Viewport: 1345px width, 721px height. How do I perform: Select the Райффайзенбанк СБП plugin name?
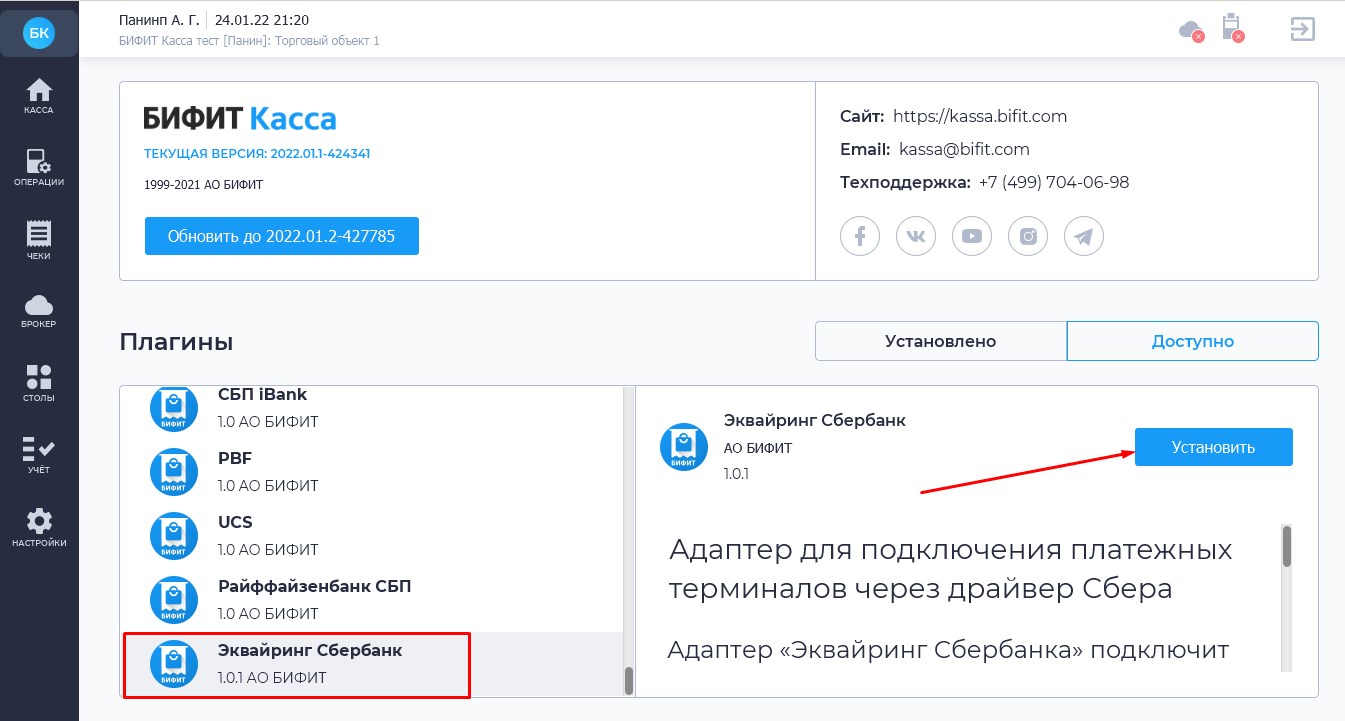pos(315,586)
